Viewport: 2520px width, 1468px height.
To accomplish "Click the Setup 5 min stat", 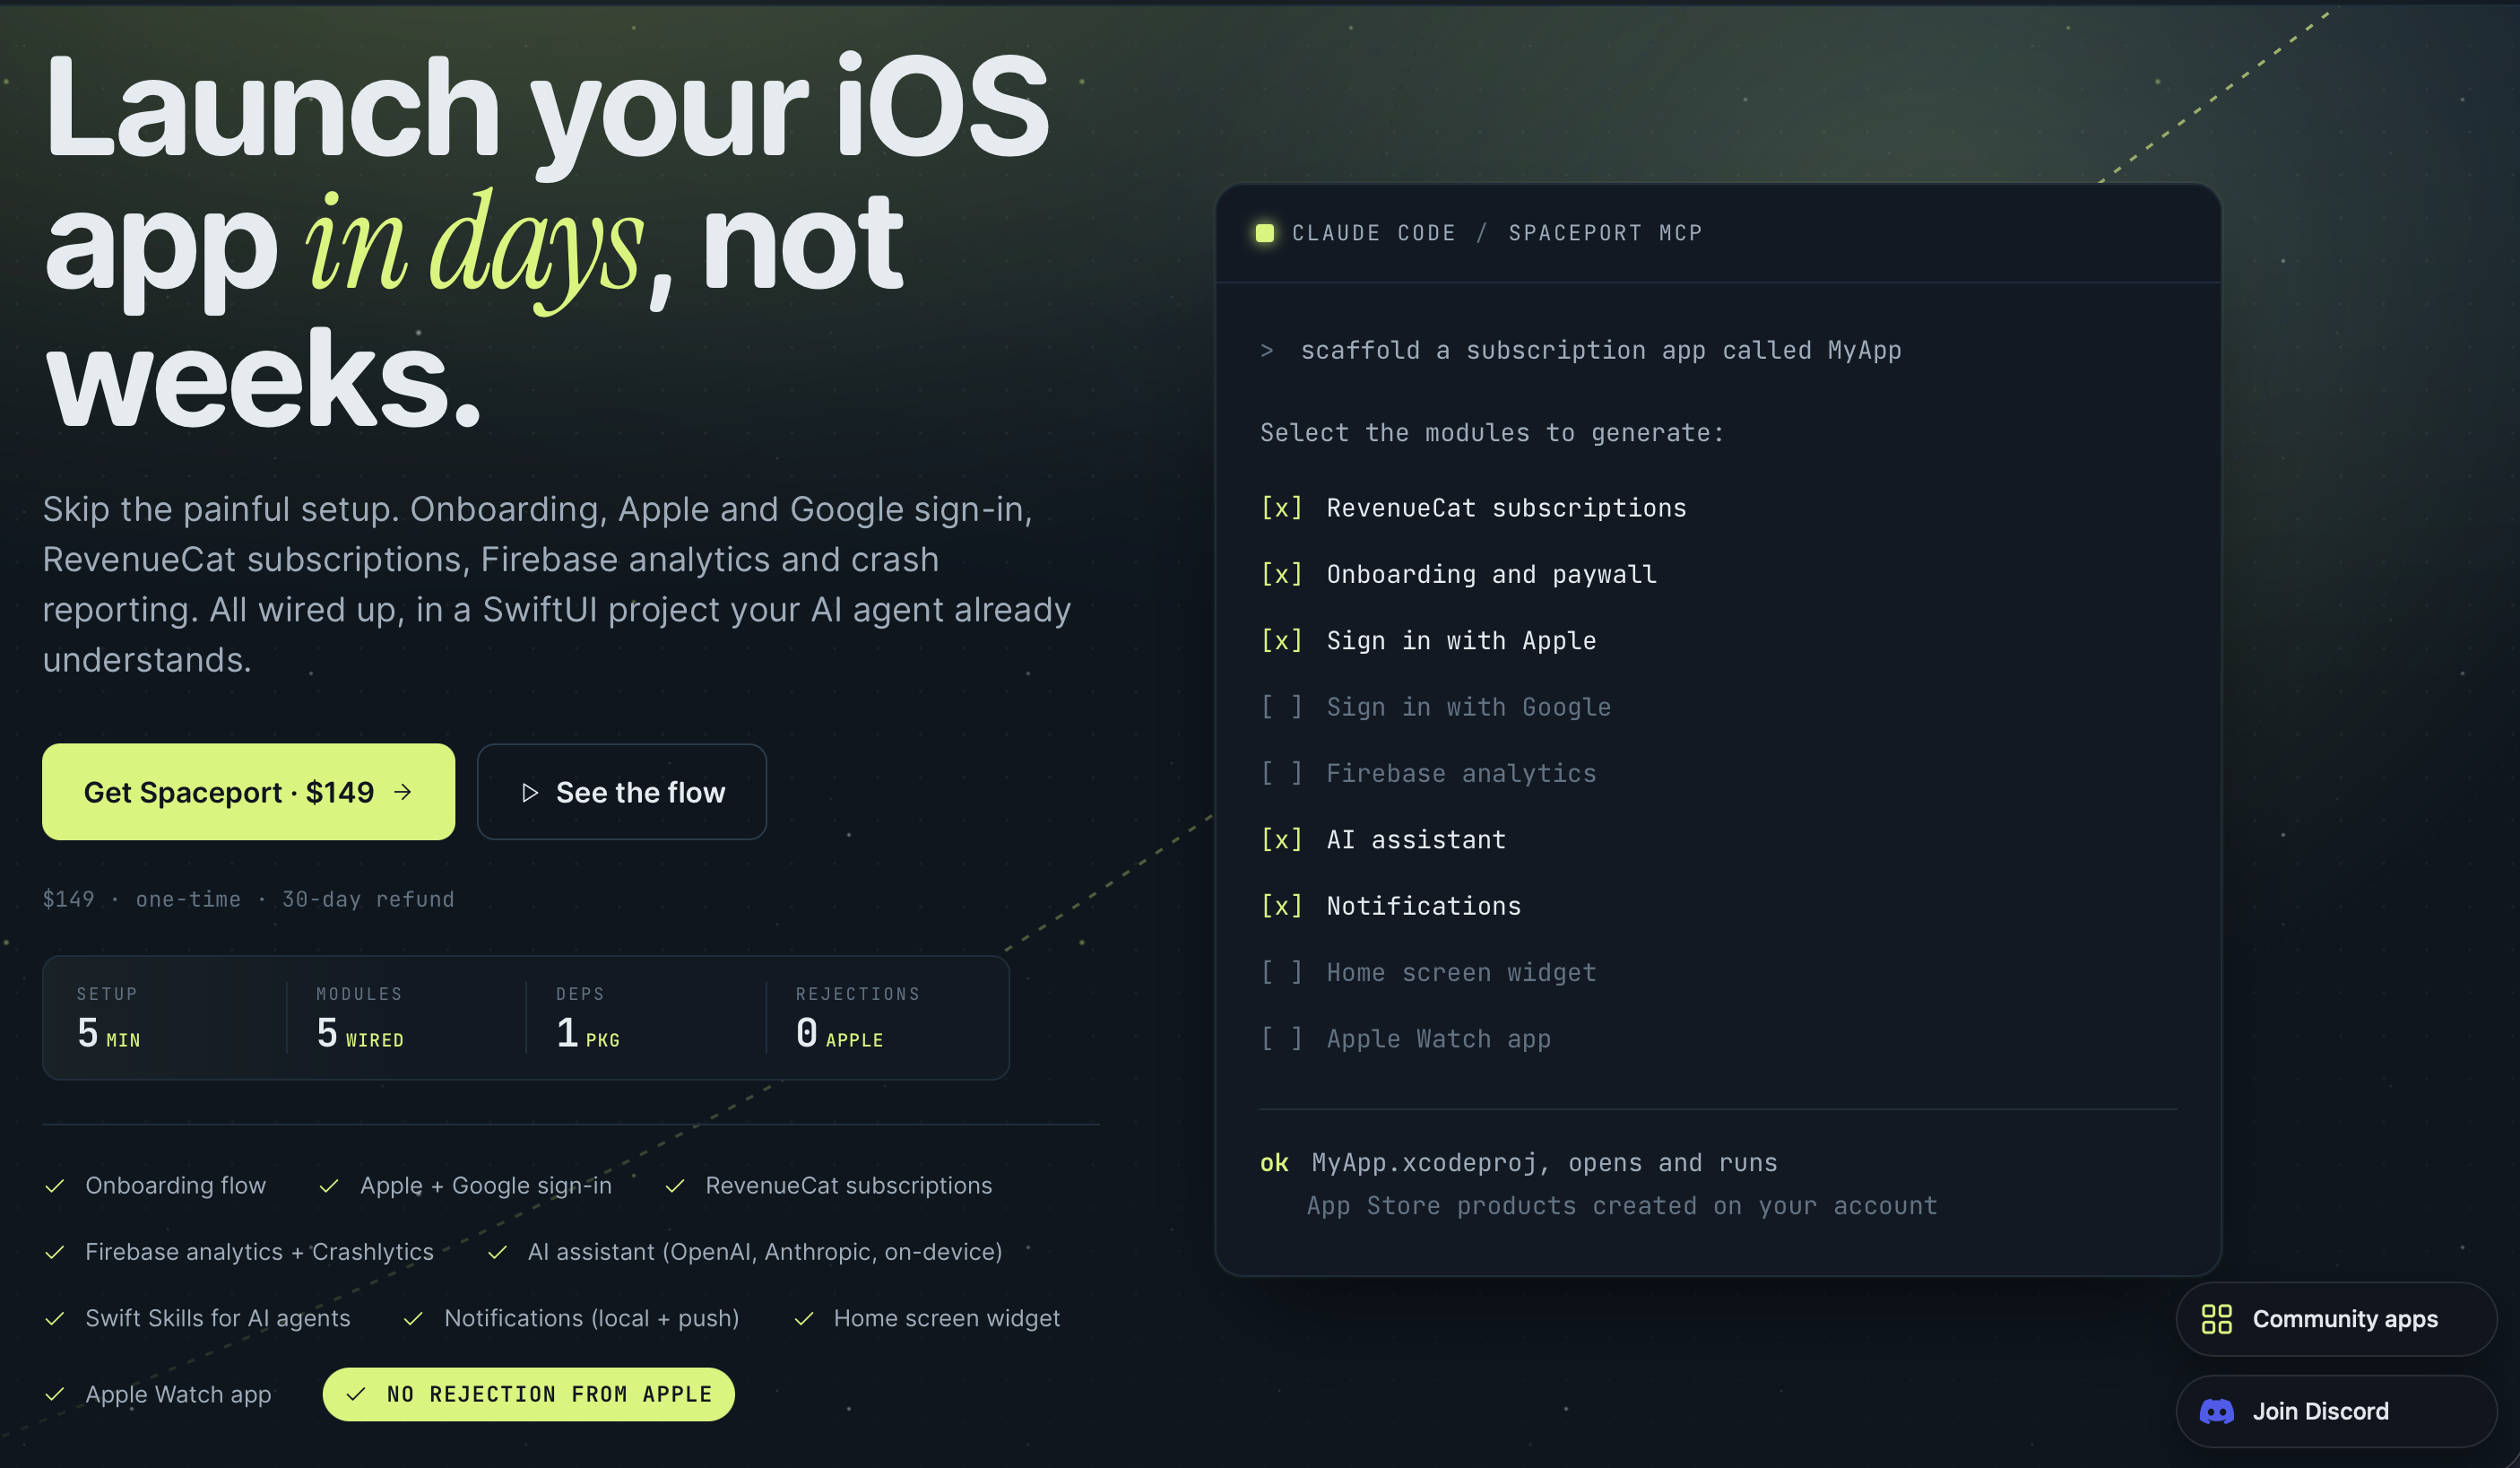I will tap(109, 1018).
